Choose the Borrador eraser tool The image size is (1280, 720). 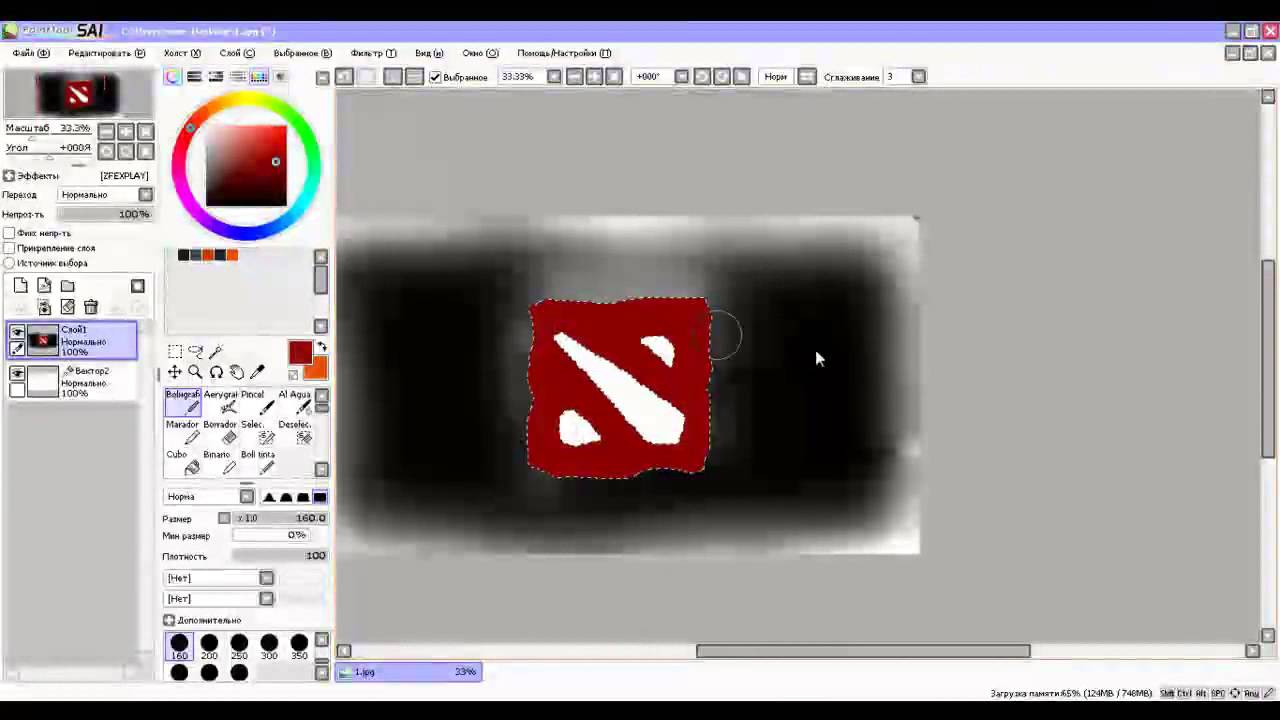220,432
